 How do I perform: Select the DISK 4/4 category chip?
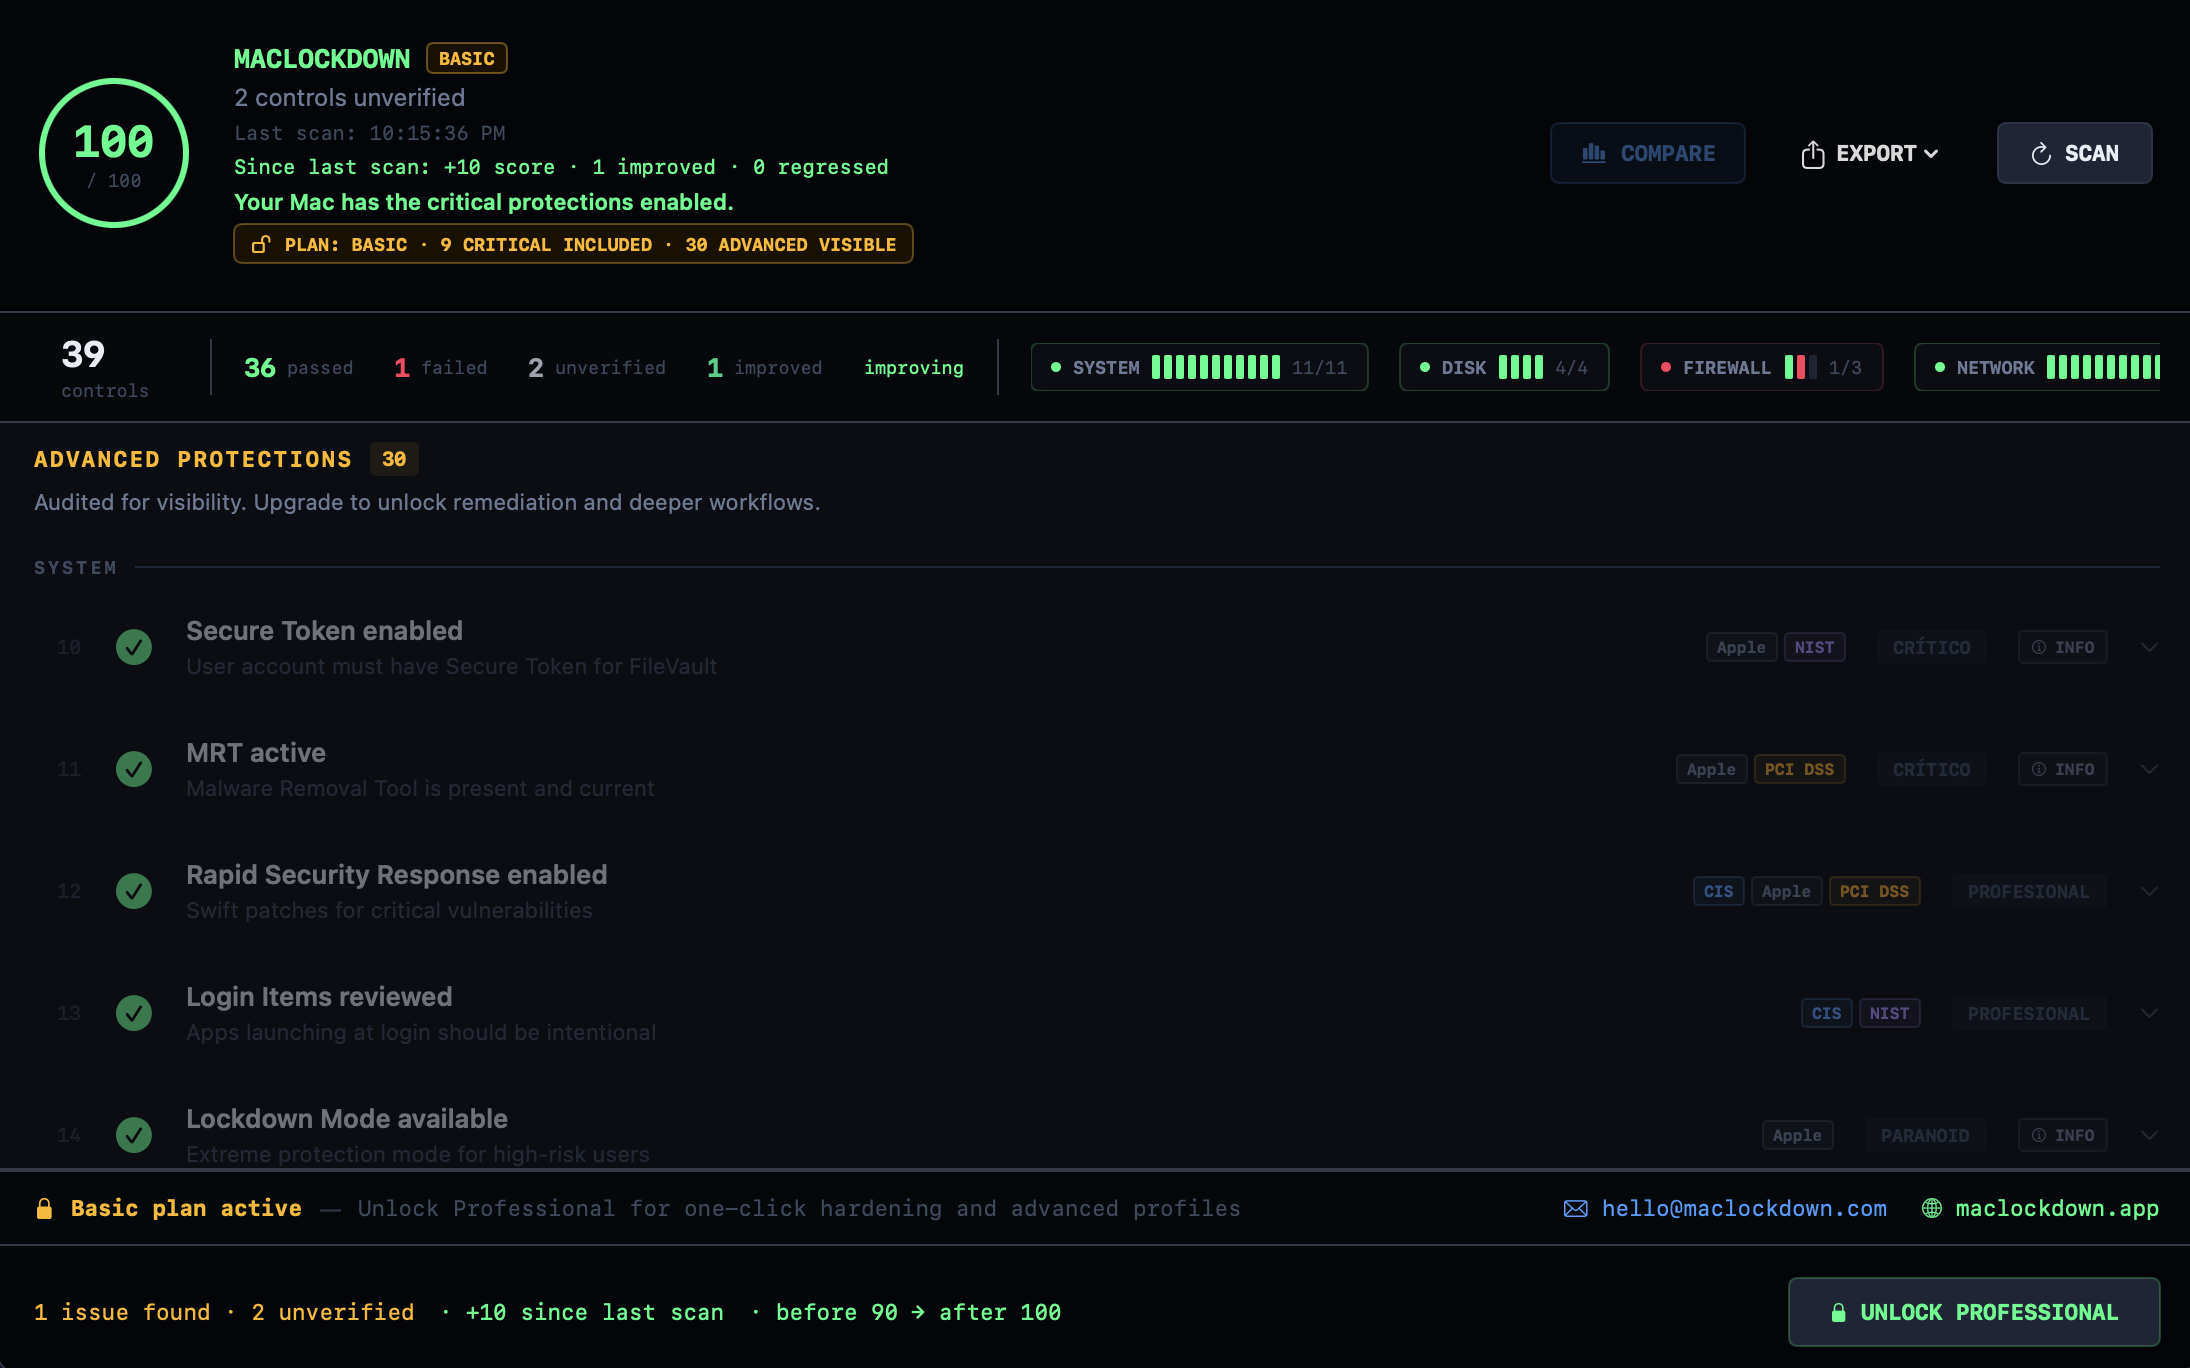coord(1504,367)
